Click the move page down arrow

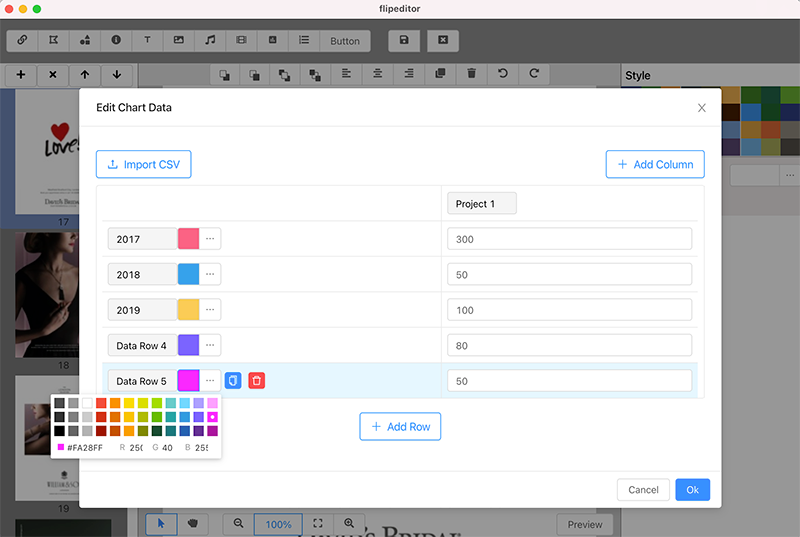pos(117,75)
